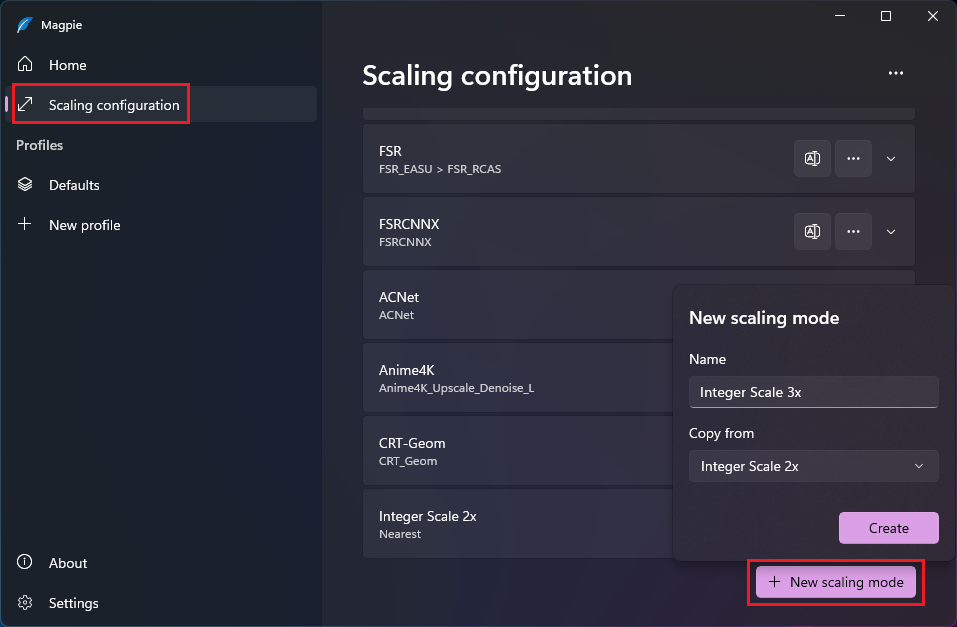This screenshot has height=627, width=957.
Task: Expand the FSR scaling mode
Action: click(891, 158)
